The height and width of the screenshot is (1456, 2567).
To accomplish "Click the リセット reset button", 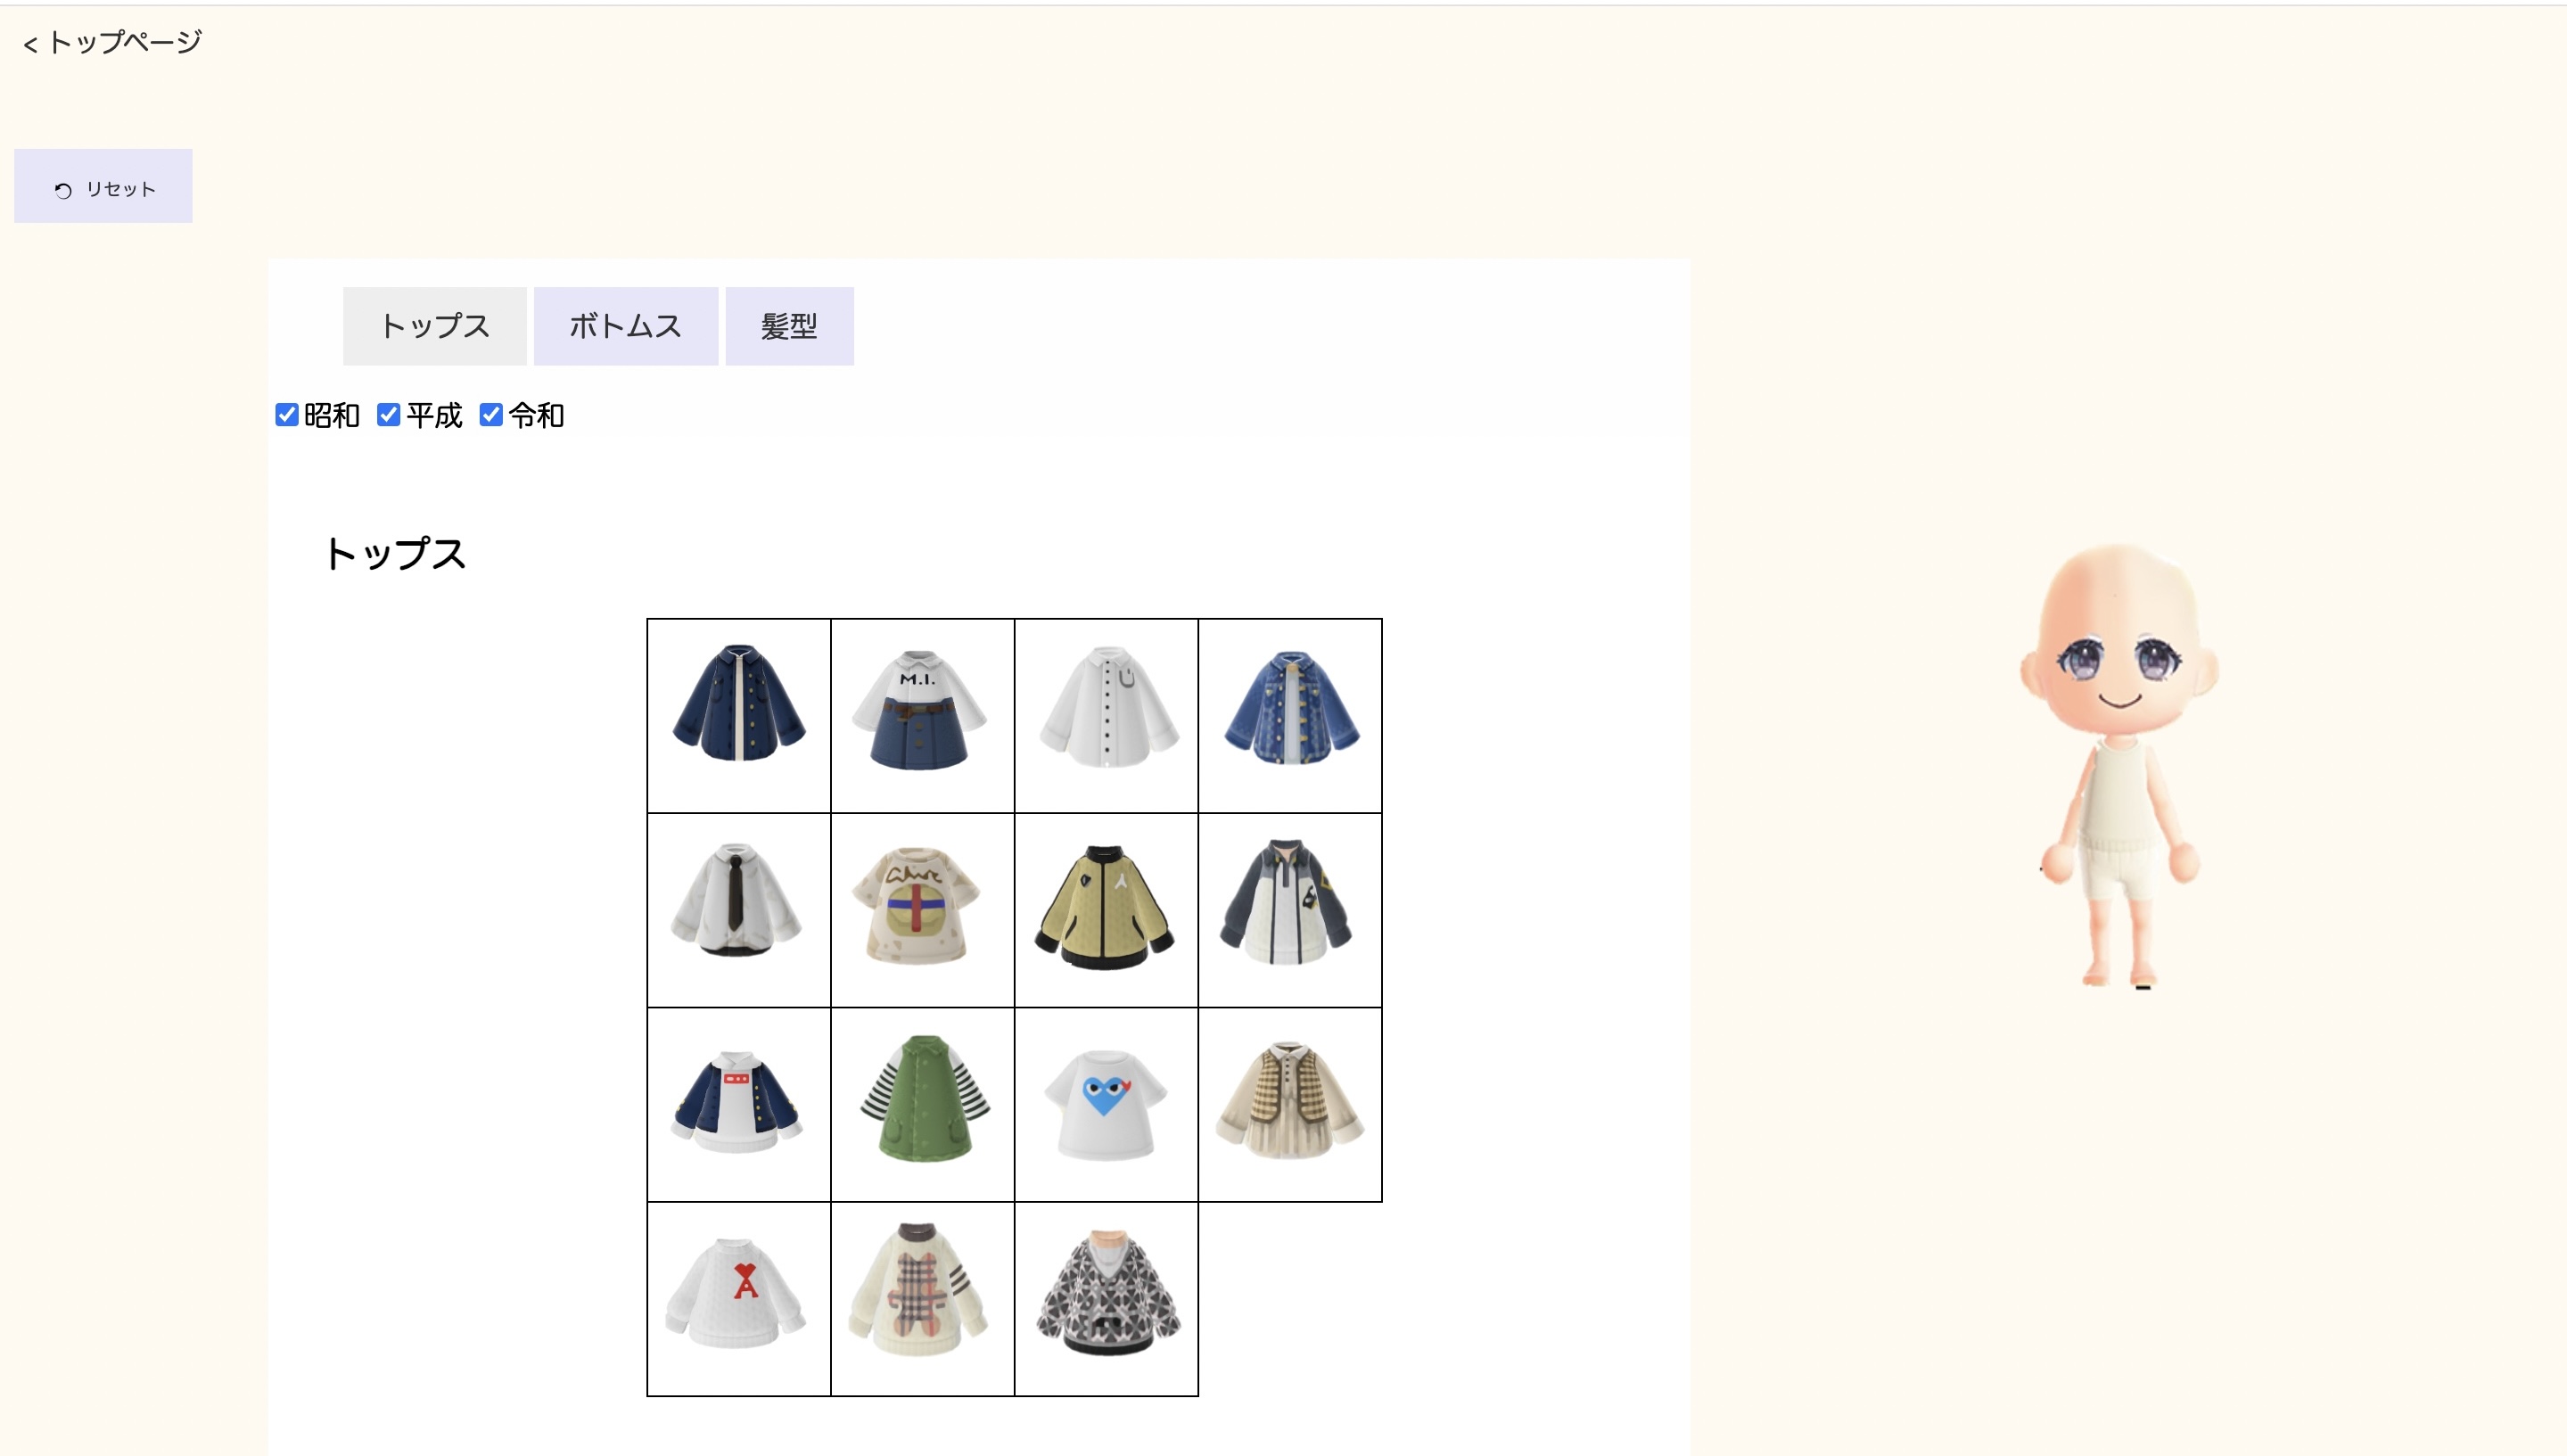I will pyautogui.click(x=103, y=186).
